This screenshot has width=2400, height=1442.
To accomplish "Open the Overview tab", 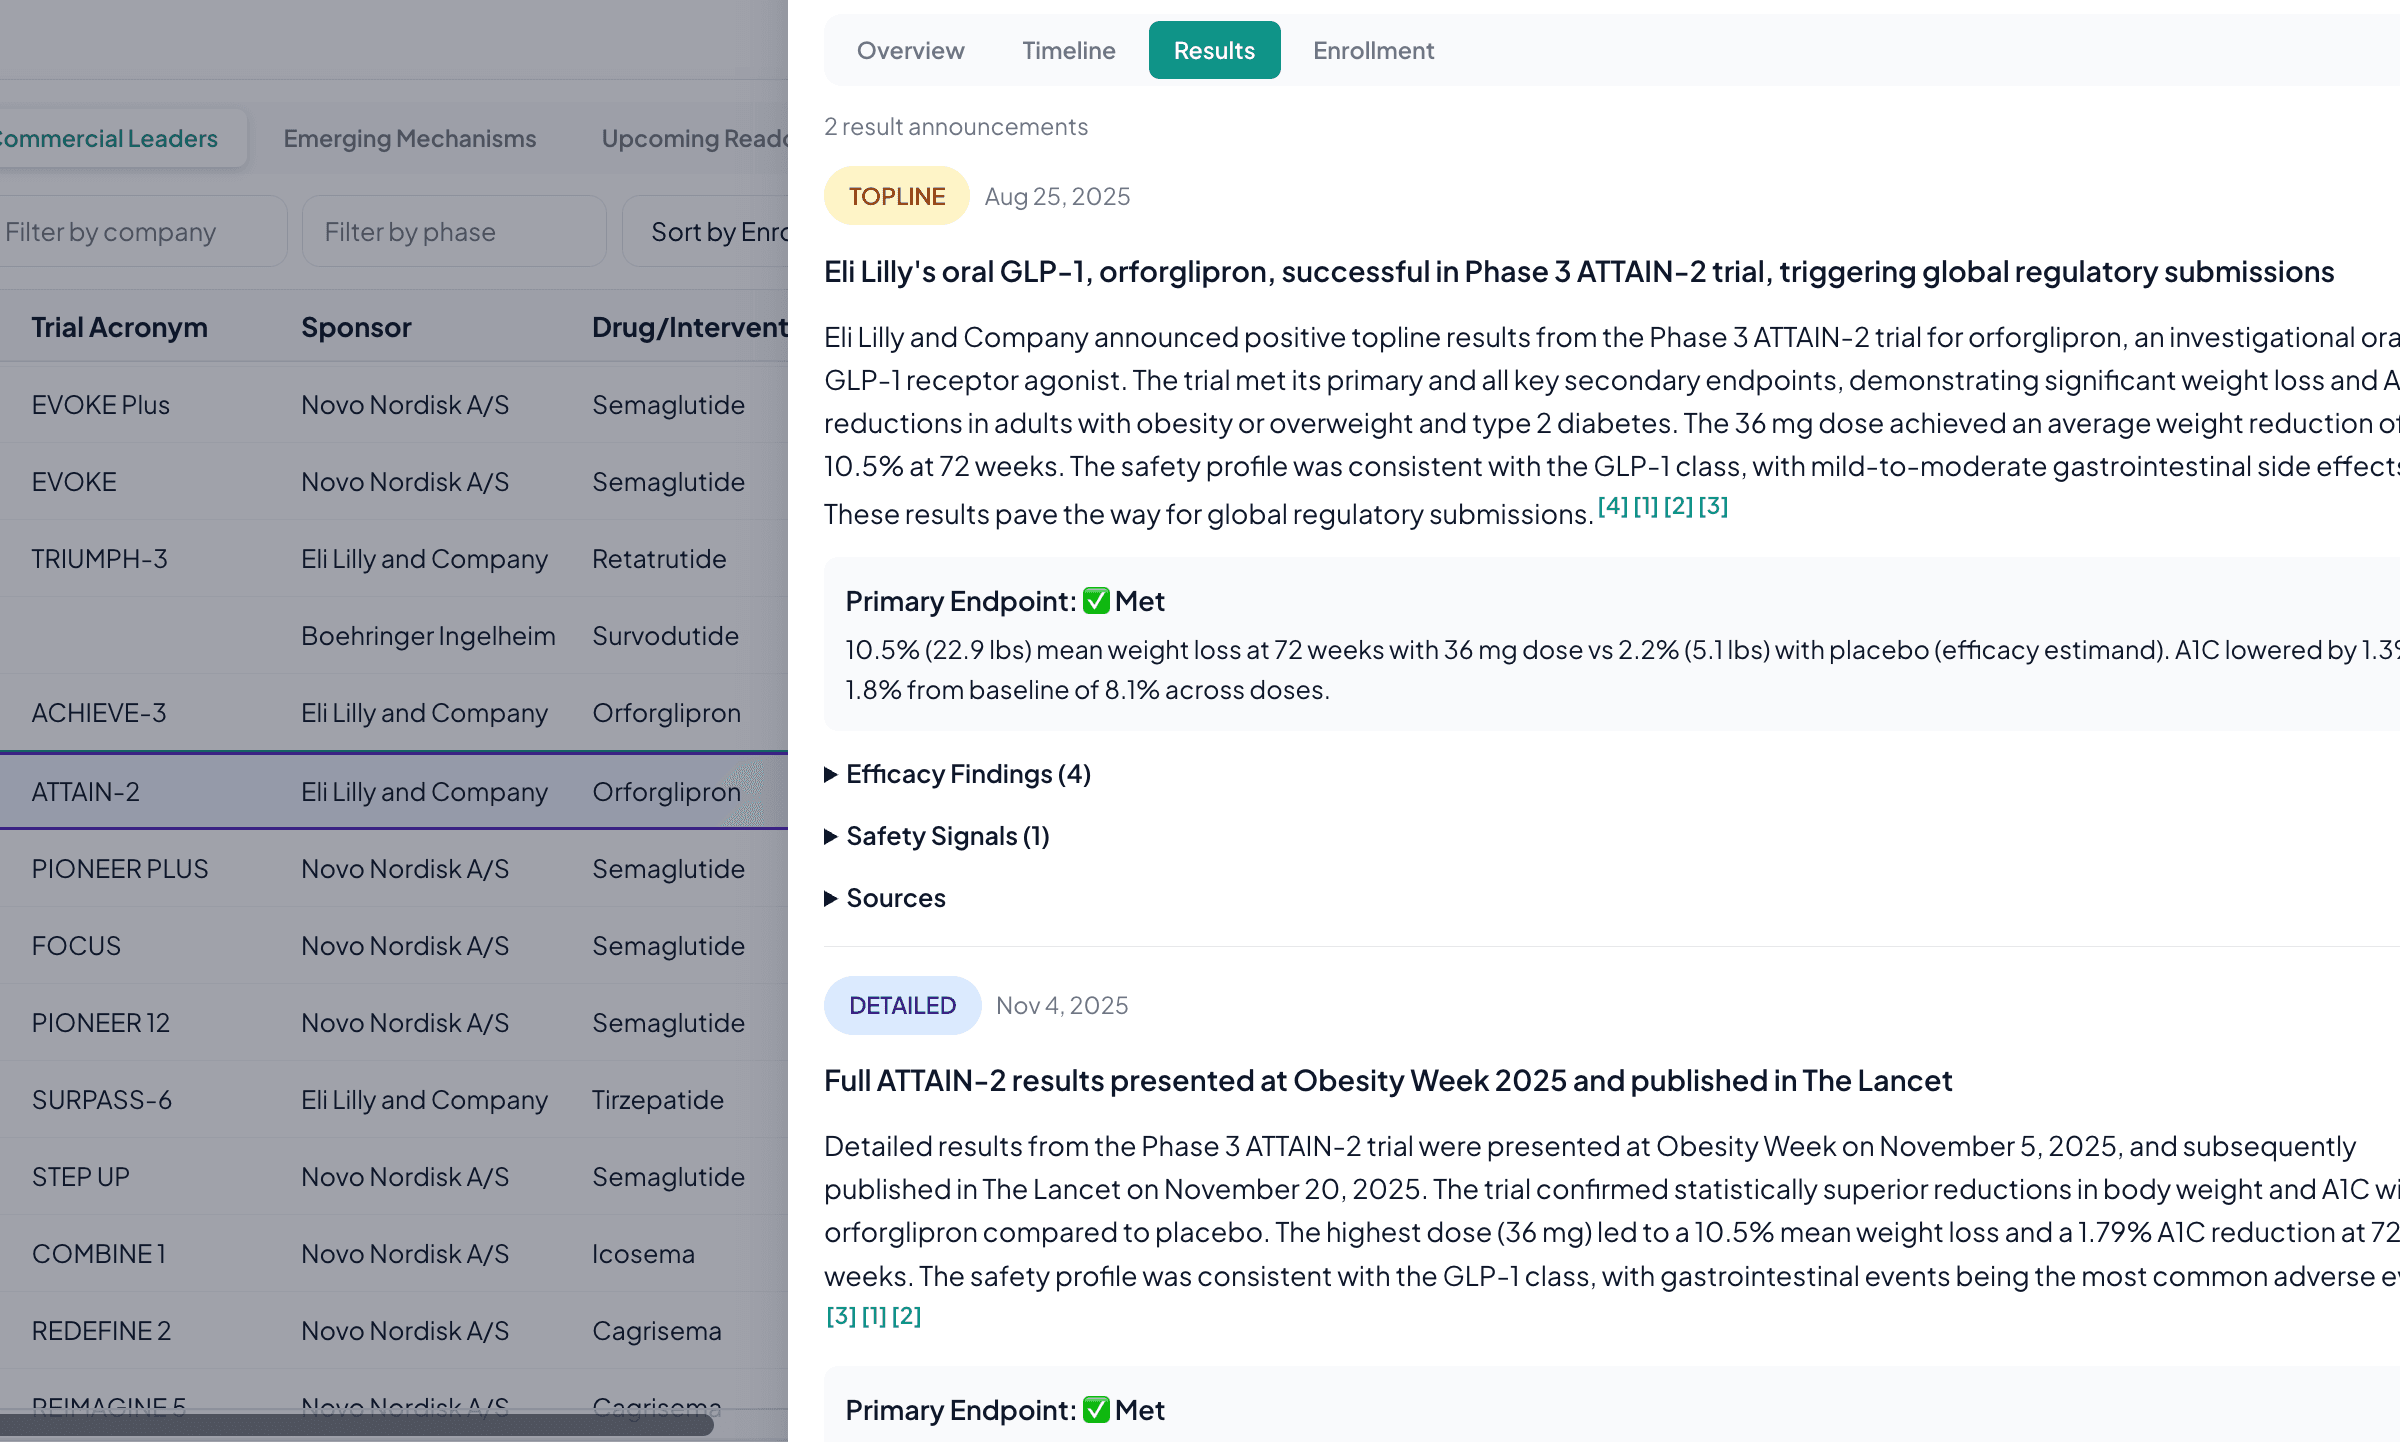I will [910, 50].
